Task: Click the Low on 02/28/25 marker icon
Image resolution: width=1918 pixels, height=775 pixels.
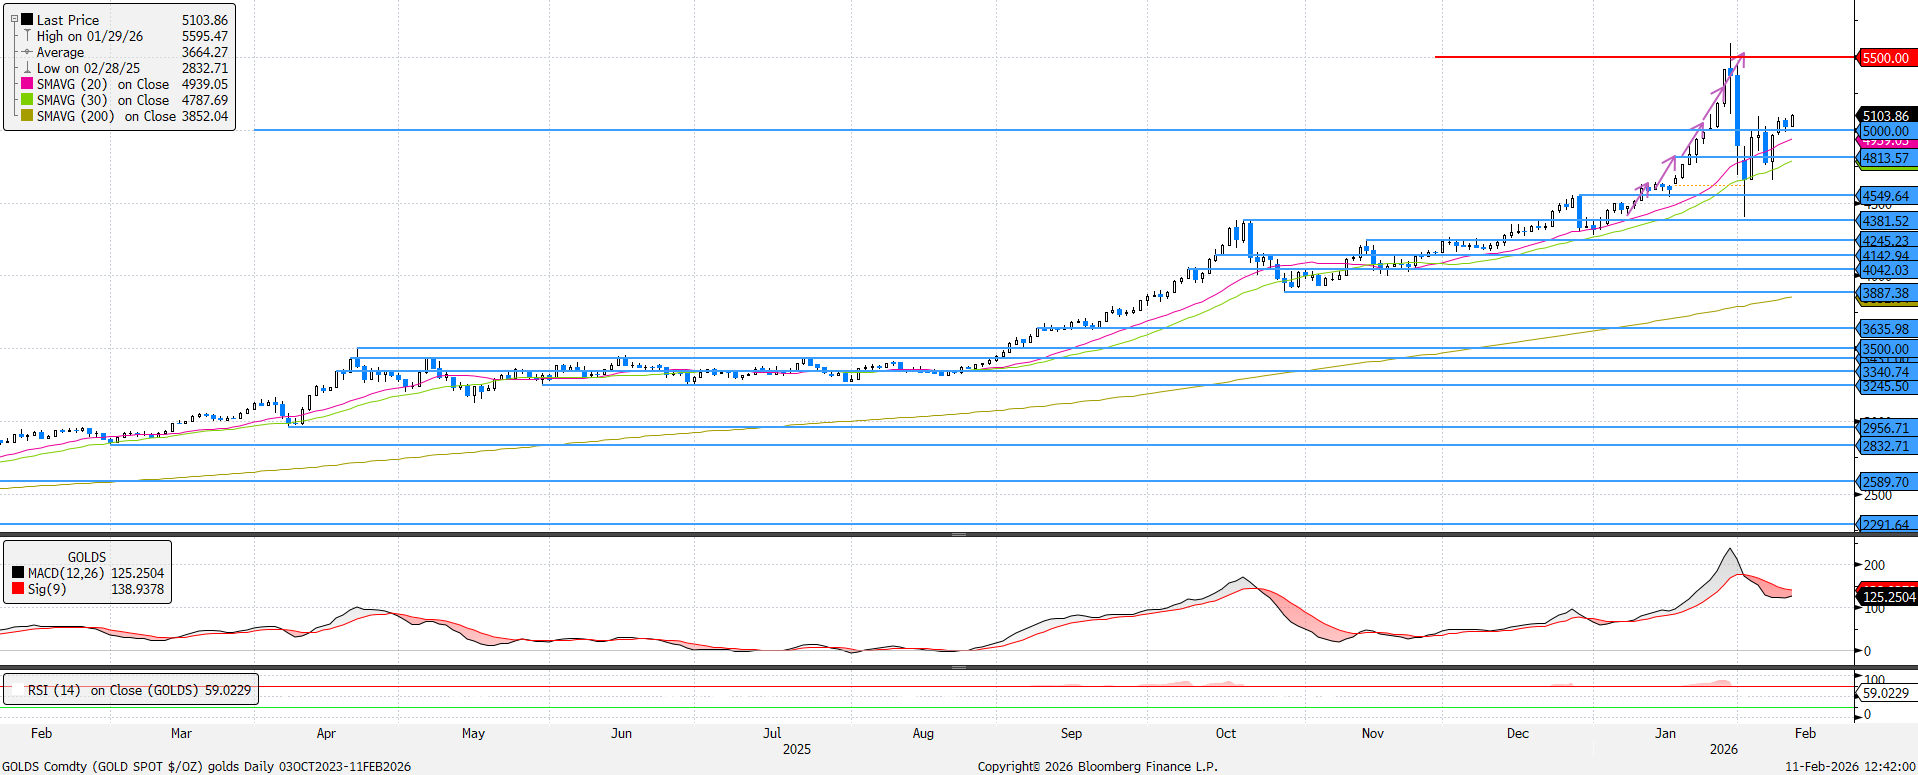Action: click(x=27, y=68)
